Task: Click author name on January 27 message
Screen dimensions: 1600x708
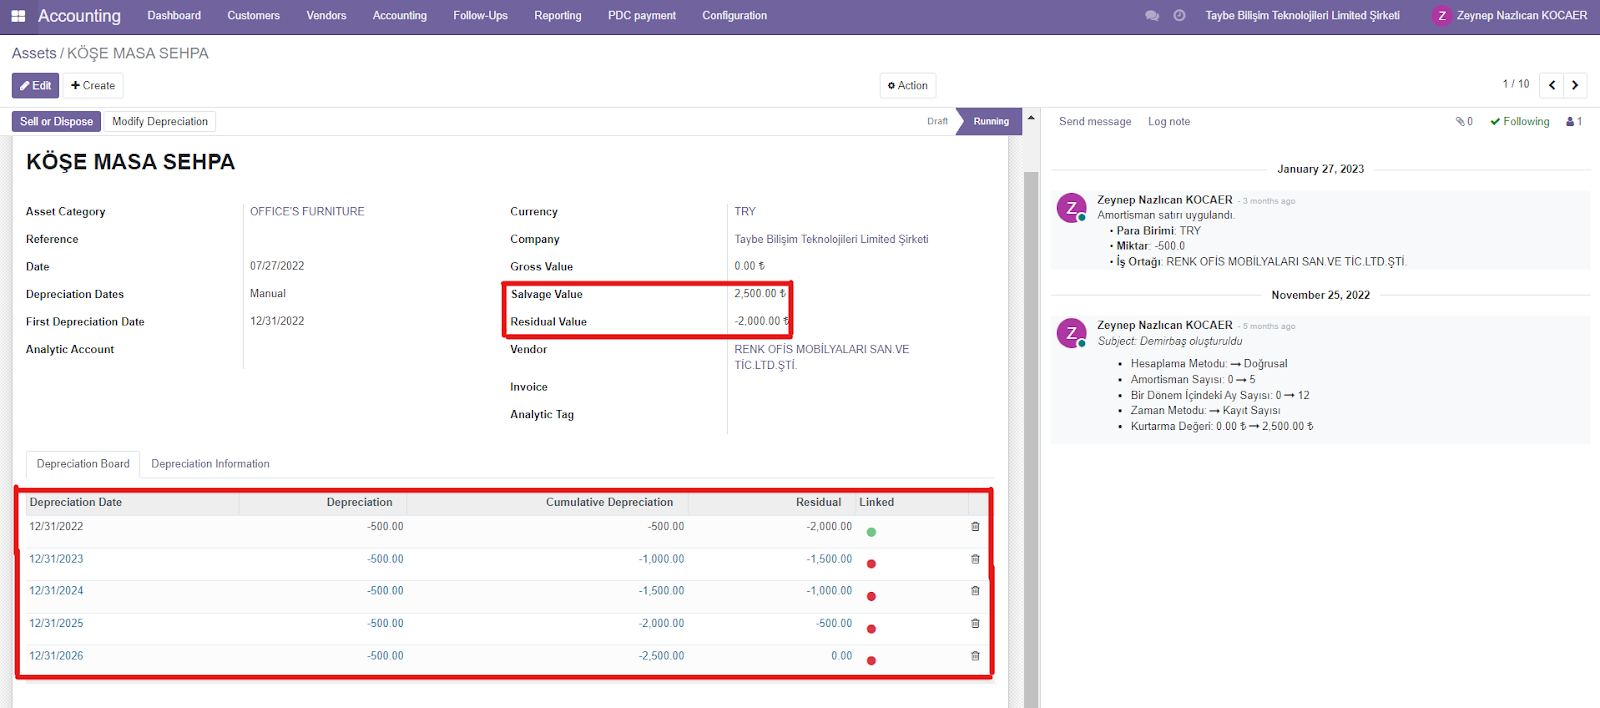Action: pos(1164,200)
